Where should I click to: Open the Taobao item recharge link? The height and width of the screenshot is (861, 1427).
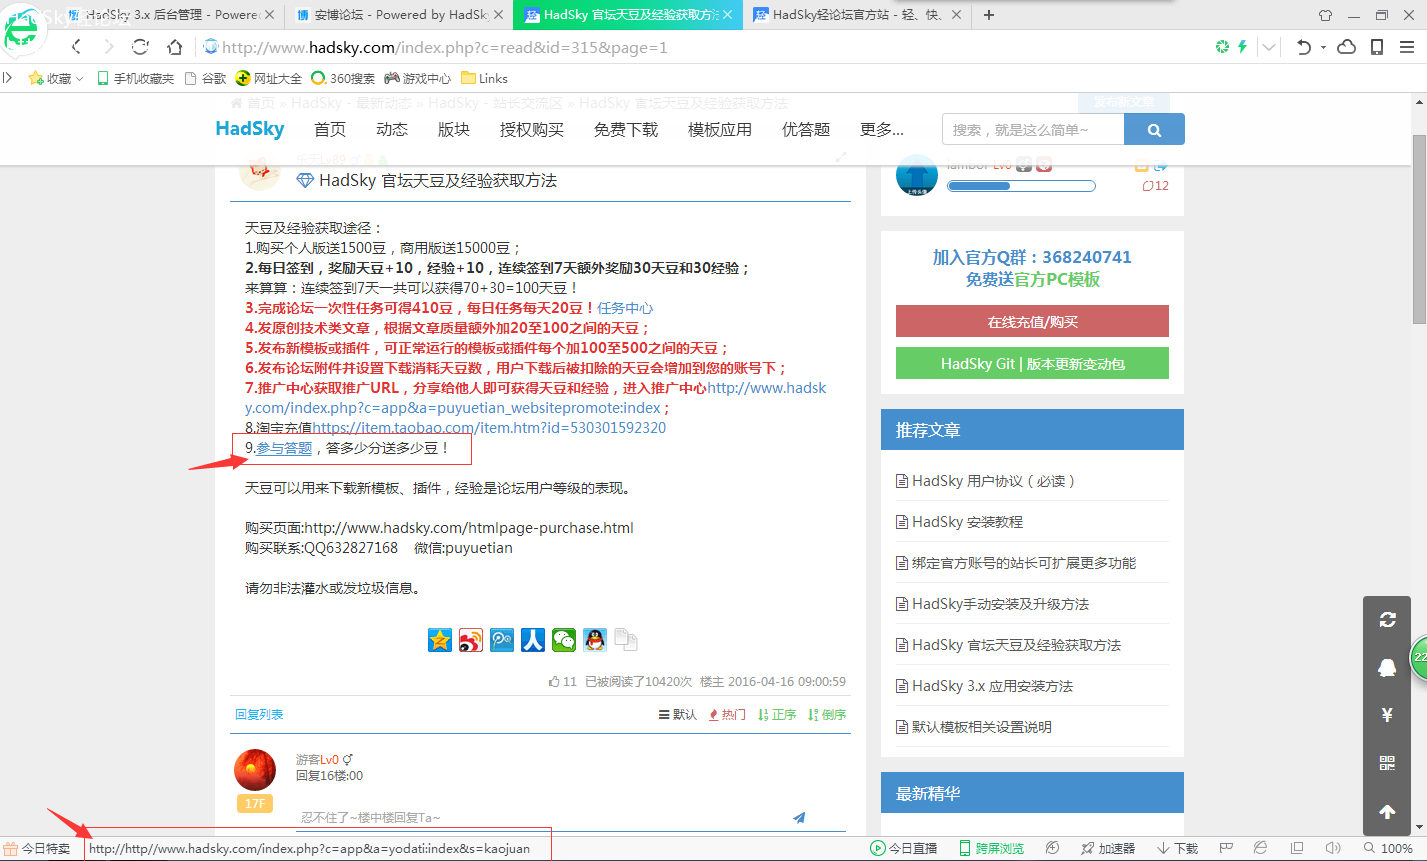489,428
